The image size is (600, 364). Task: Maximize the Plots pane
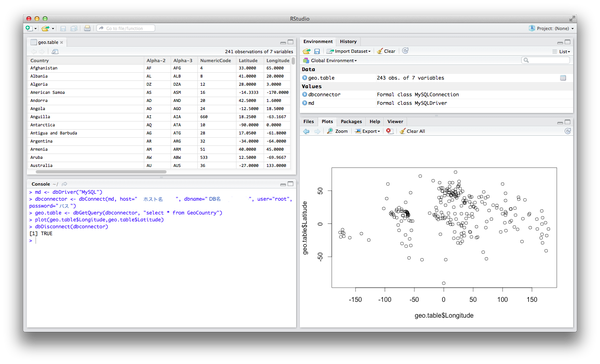(x=567, y=122)
